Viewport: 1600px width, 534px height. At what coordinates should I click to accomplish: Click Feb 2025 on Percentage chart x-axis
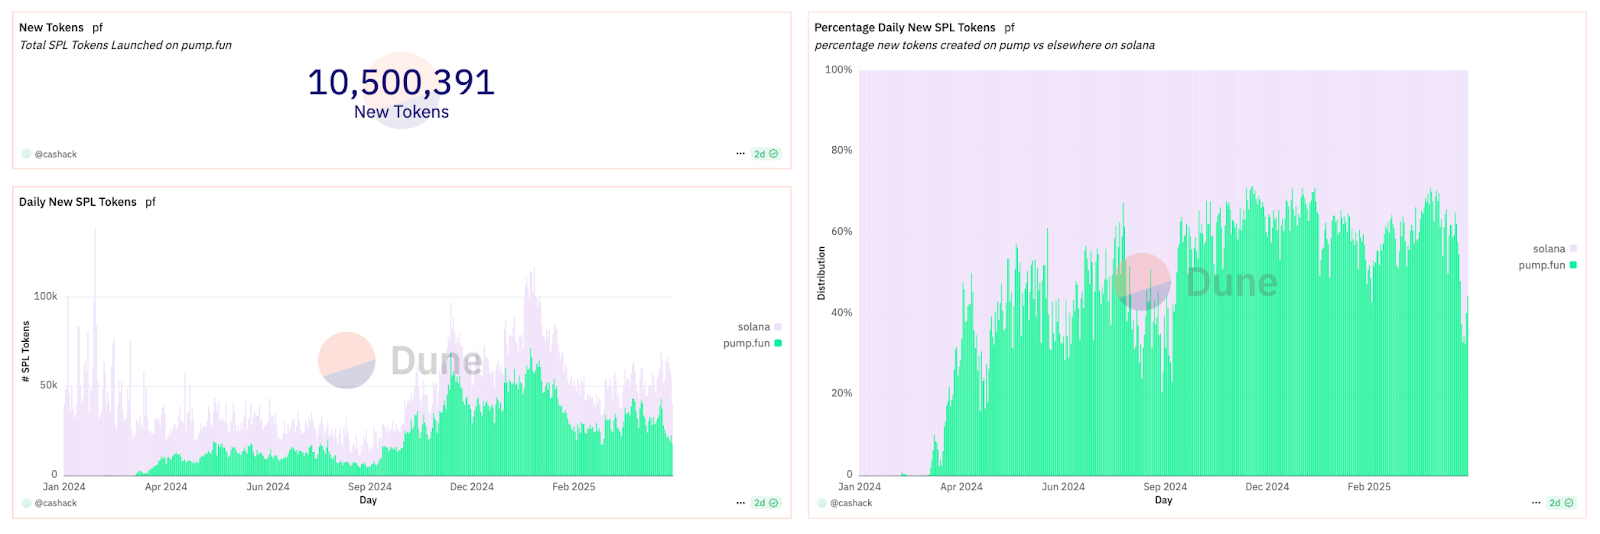pos(1369,487)
